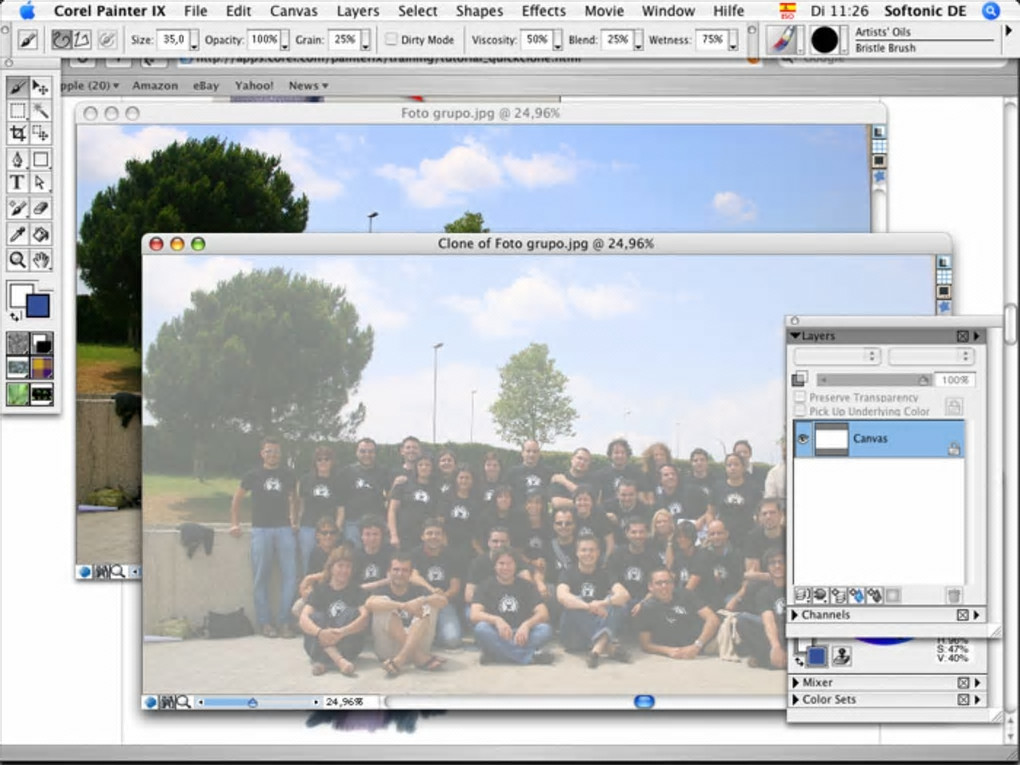The image size is (1020, 765).
Task: Create a new Watercolor layer
Action: pyautogui.click(x=856, y=595)
